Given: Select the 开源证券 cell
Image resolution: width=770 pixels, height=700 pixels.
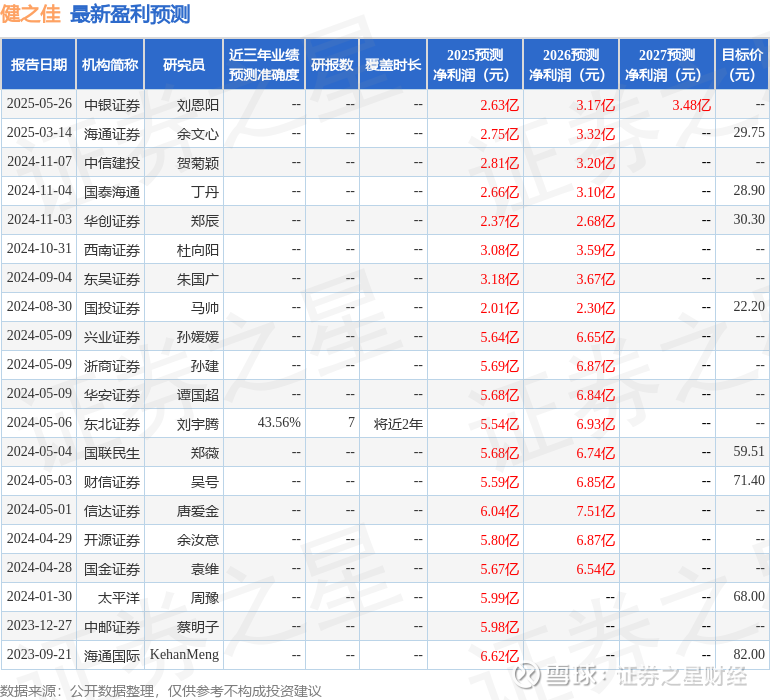Looking at the screenshot, I should click(x=112, y=540).
